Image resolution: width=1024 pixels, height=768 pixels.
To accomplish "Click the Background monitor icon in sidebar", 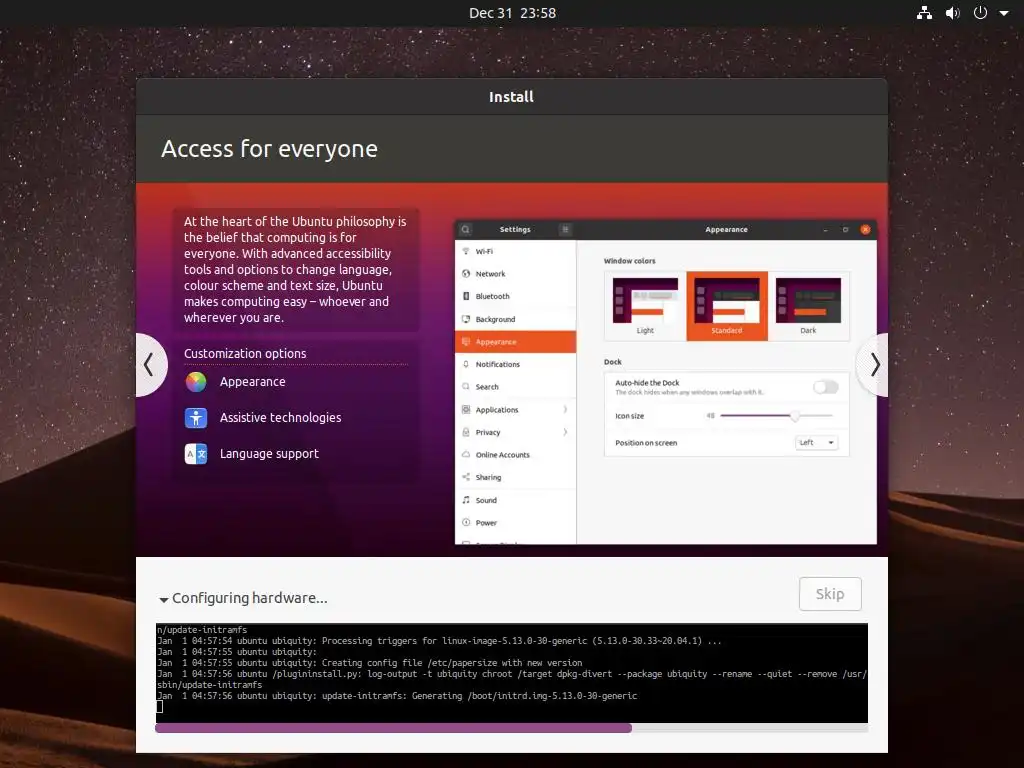I will click(x=466, y=319).
